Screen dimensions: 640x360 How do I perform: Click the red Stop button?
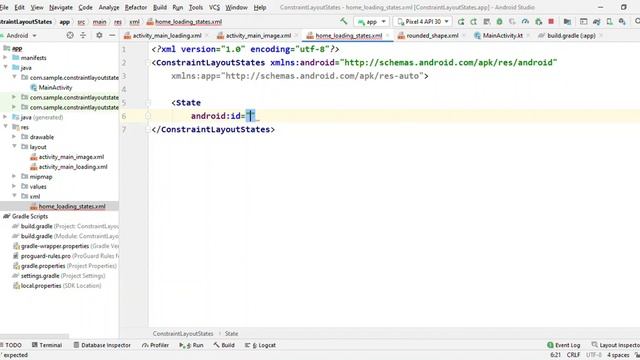click(551, 22)
